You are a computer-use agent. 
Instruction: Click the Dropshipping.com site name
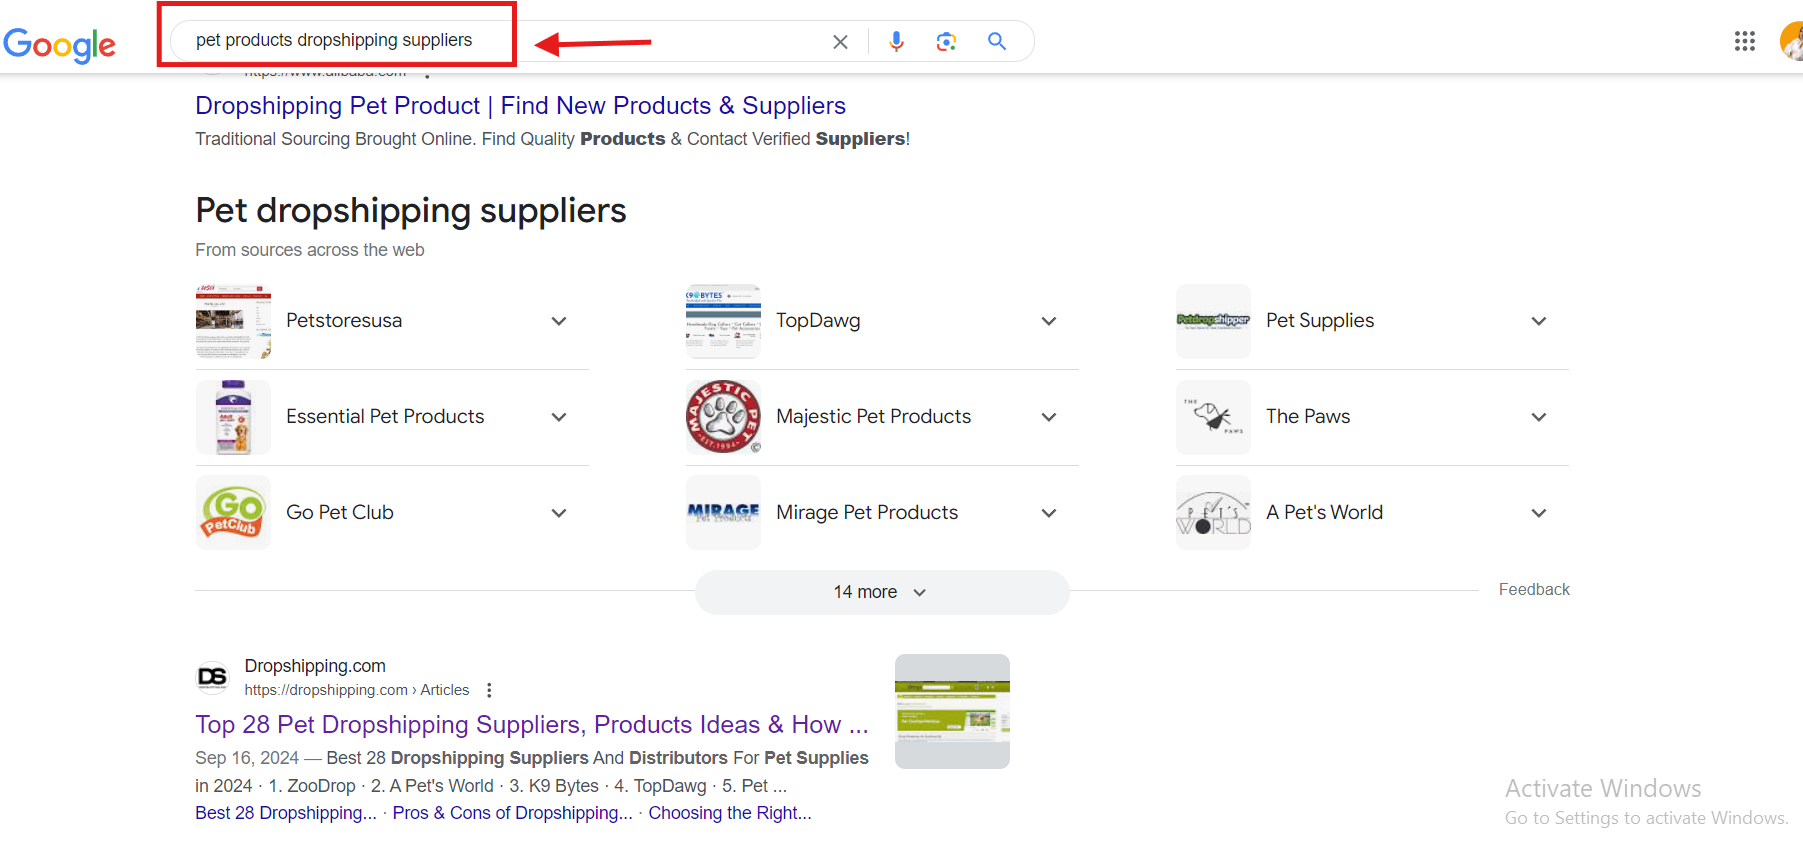coord(315,666)
